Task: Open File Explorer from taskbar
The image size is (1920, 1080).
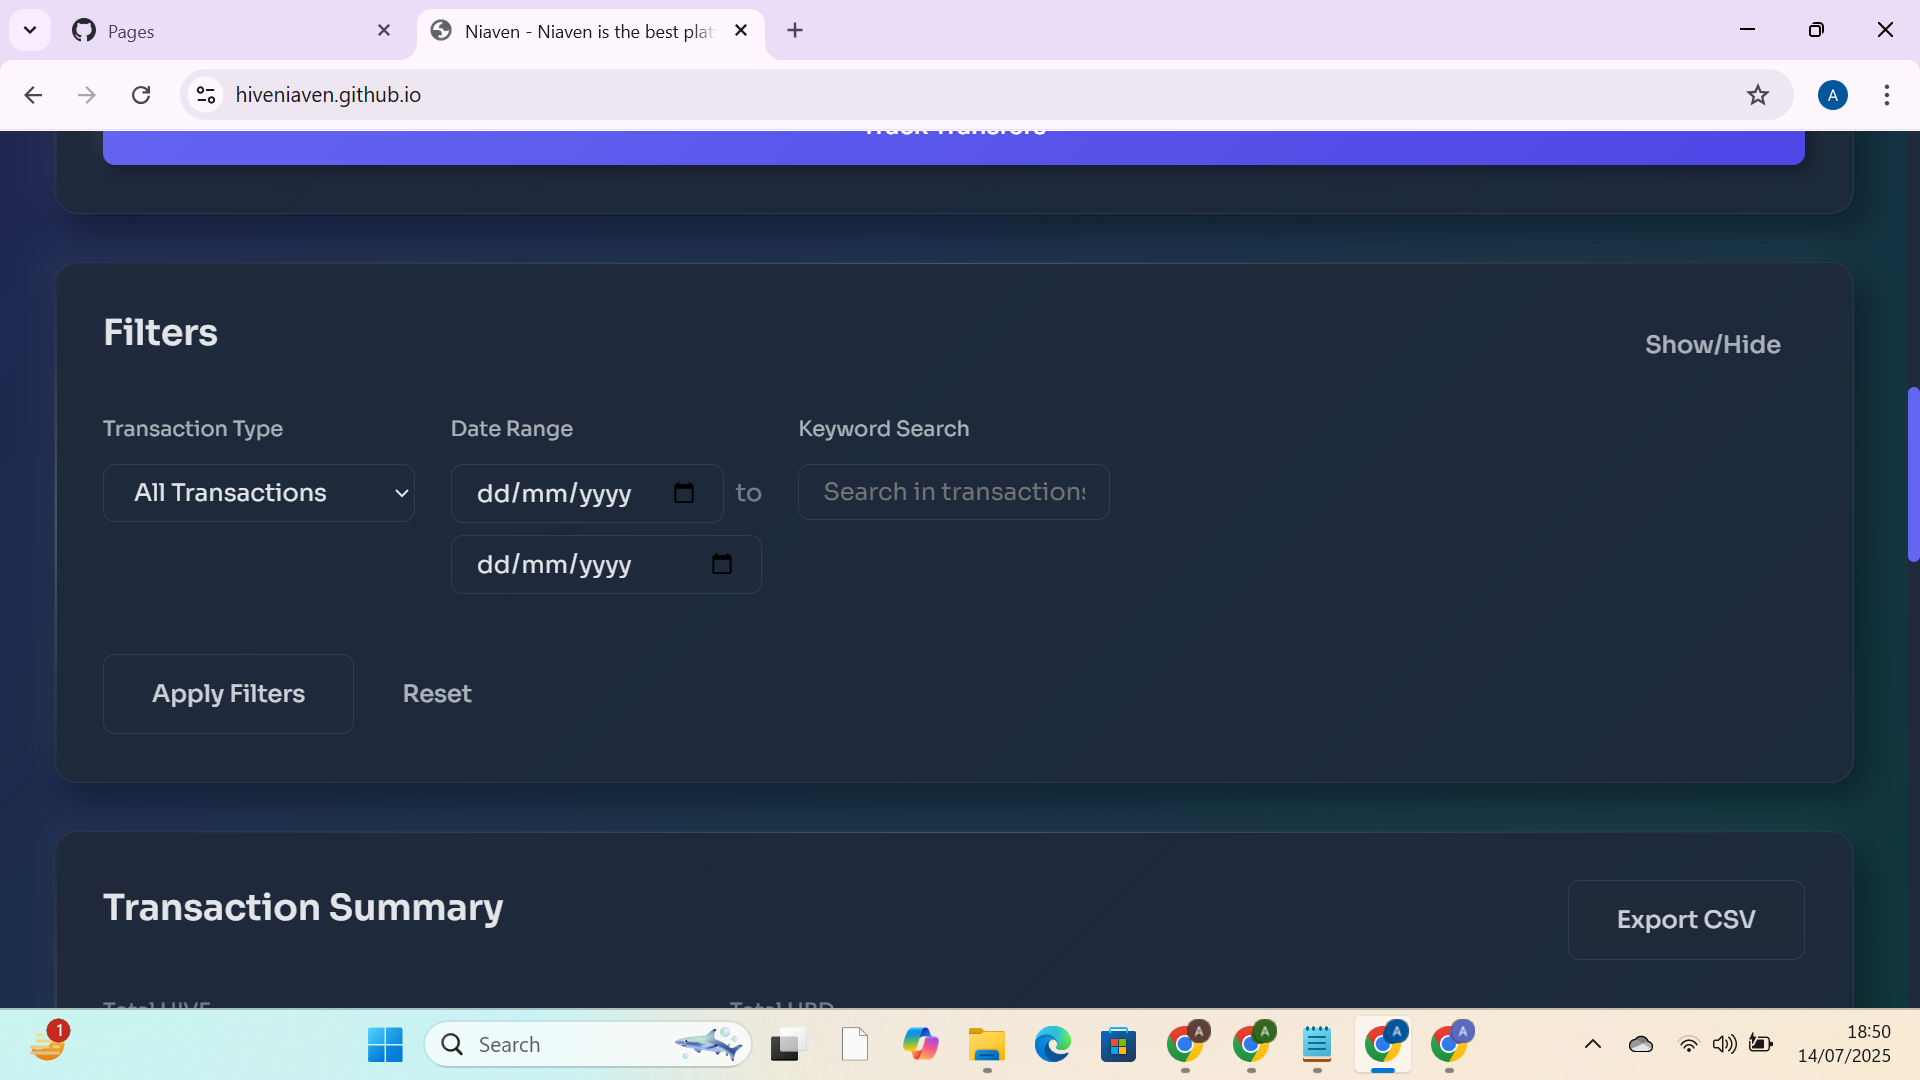Action: pyautogui.click(x=987, y=1045)
